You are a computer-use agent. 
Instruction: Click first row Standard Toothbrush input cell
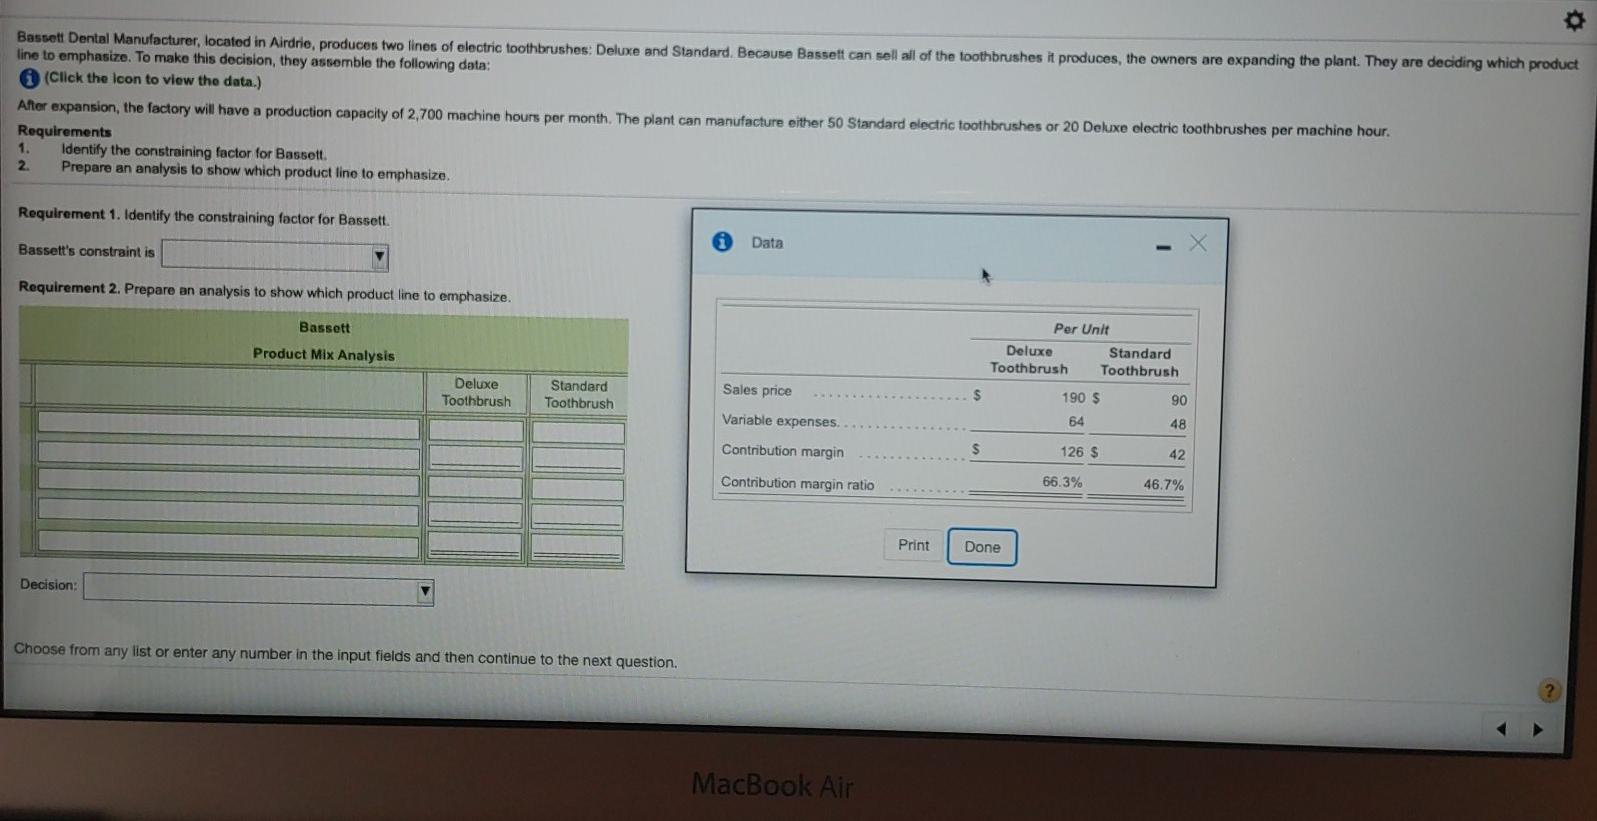coord(578,433)
